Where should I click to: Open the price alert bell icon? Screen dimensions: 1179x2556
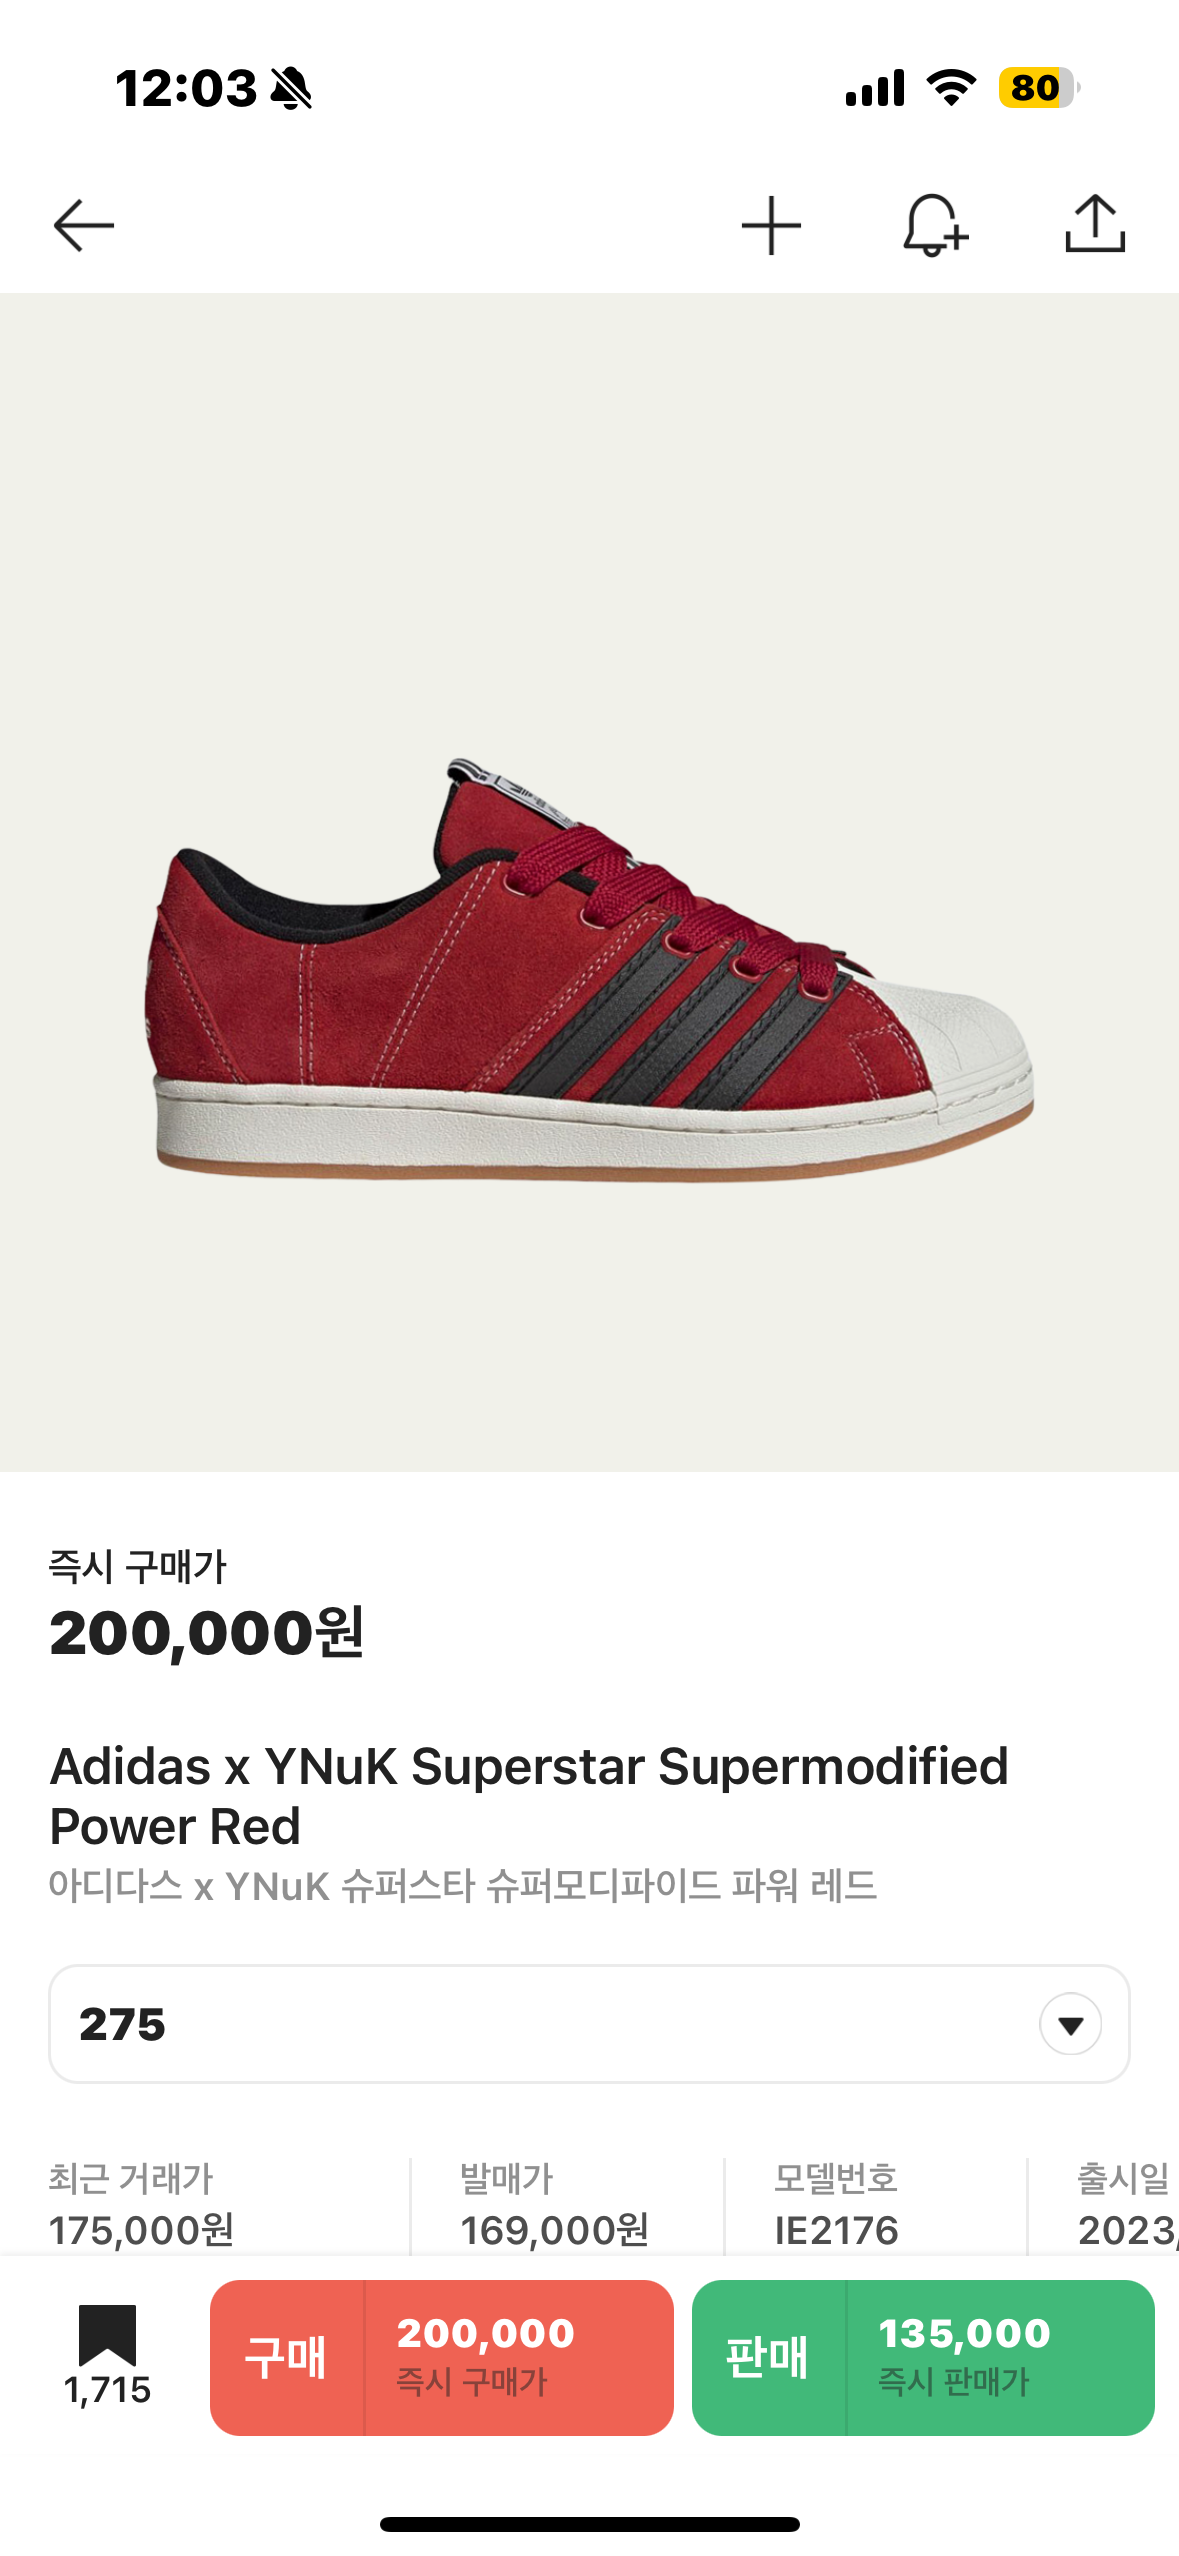point(934,226)
